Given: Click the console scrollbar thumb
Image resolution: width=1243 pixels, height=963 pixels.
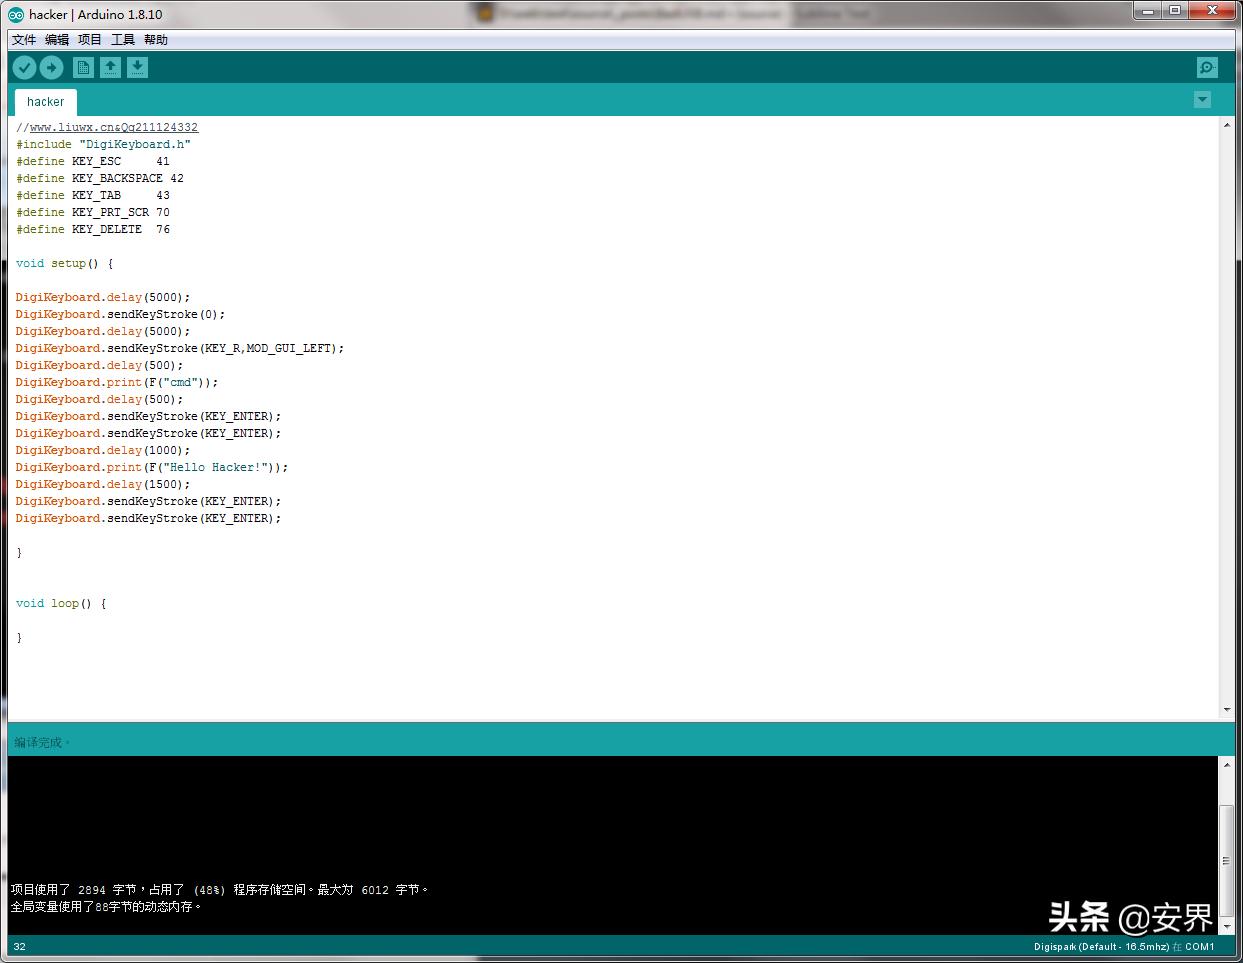Looking at the screenshot, I should [1227, 860].
